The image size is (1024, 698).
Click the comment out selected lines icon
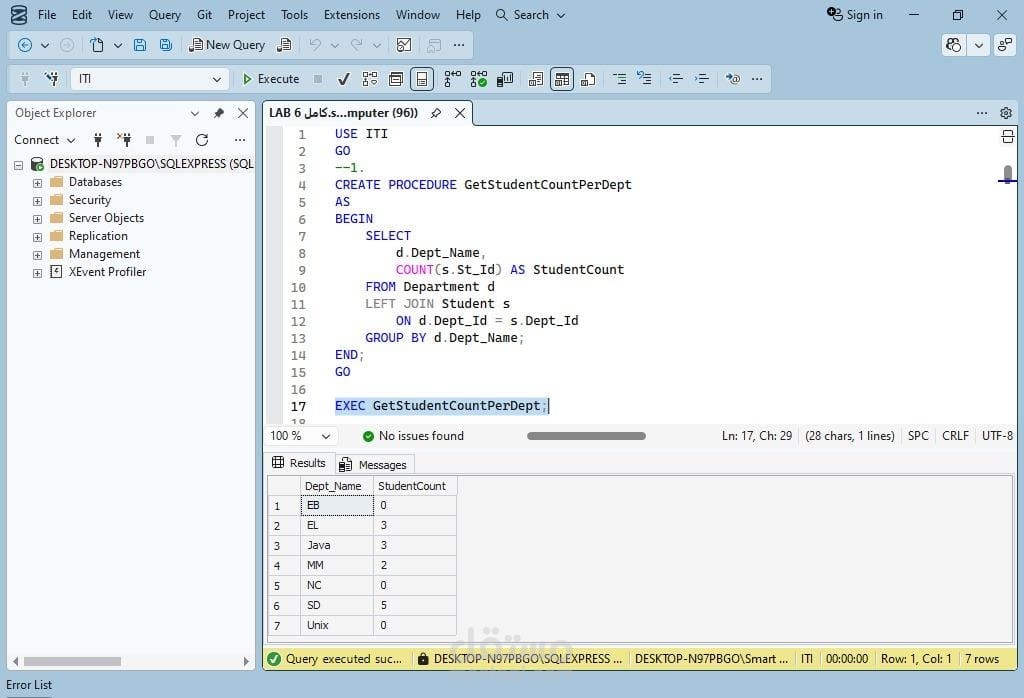tap(619, 79)
